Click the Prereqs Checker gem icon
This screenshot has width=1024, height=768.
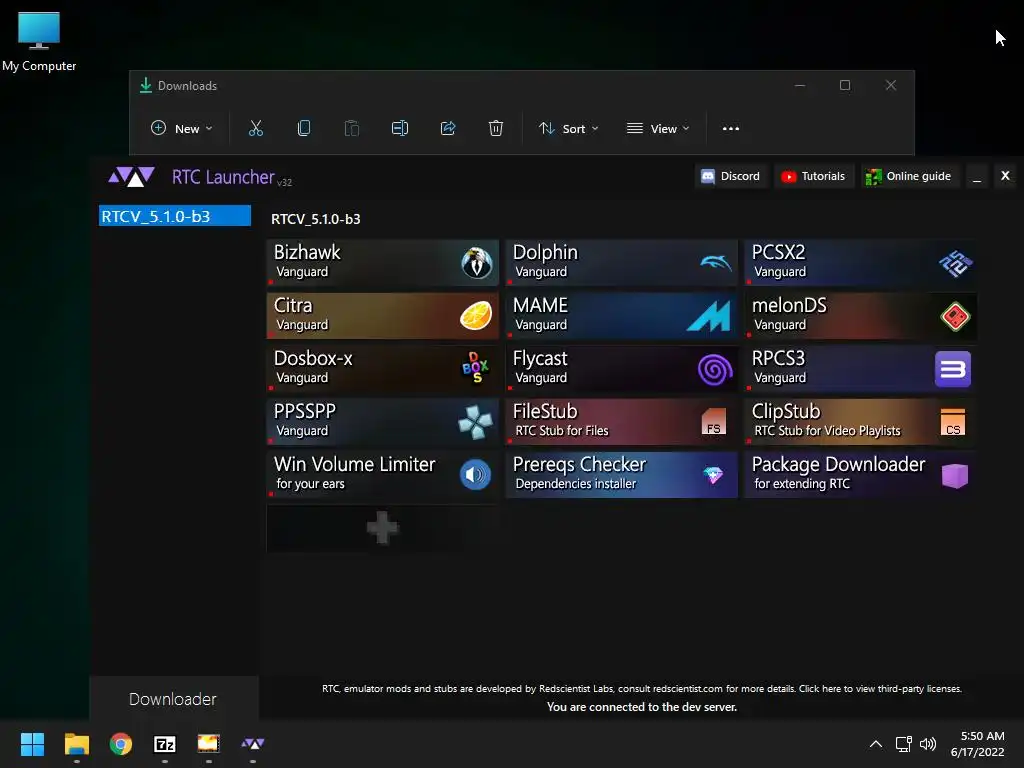point(713,475)
